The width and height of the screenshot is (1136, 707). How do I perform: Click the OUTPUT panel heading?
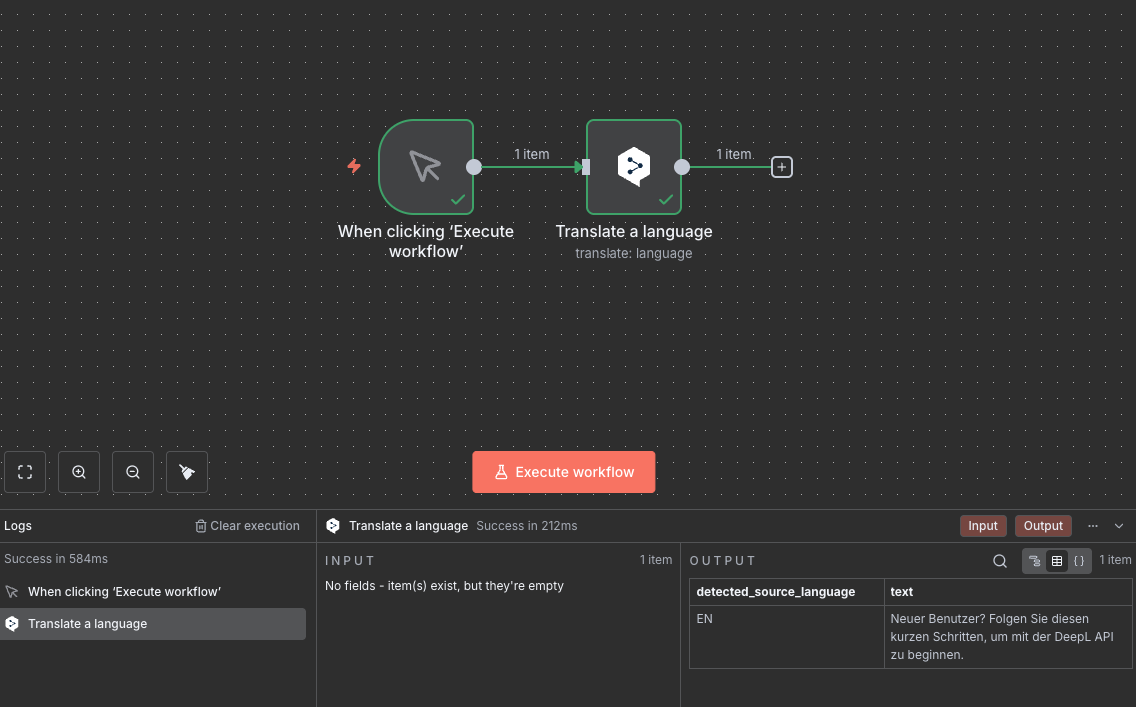pyautogui.click(x=722, y=561)
